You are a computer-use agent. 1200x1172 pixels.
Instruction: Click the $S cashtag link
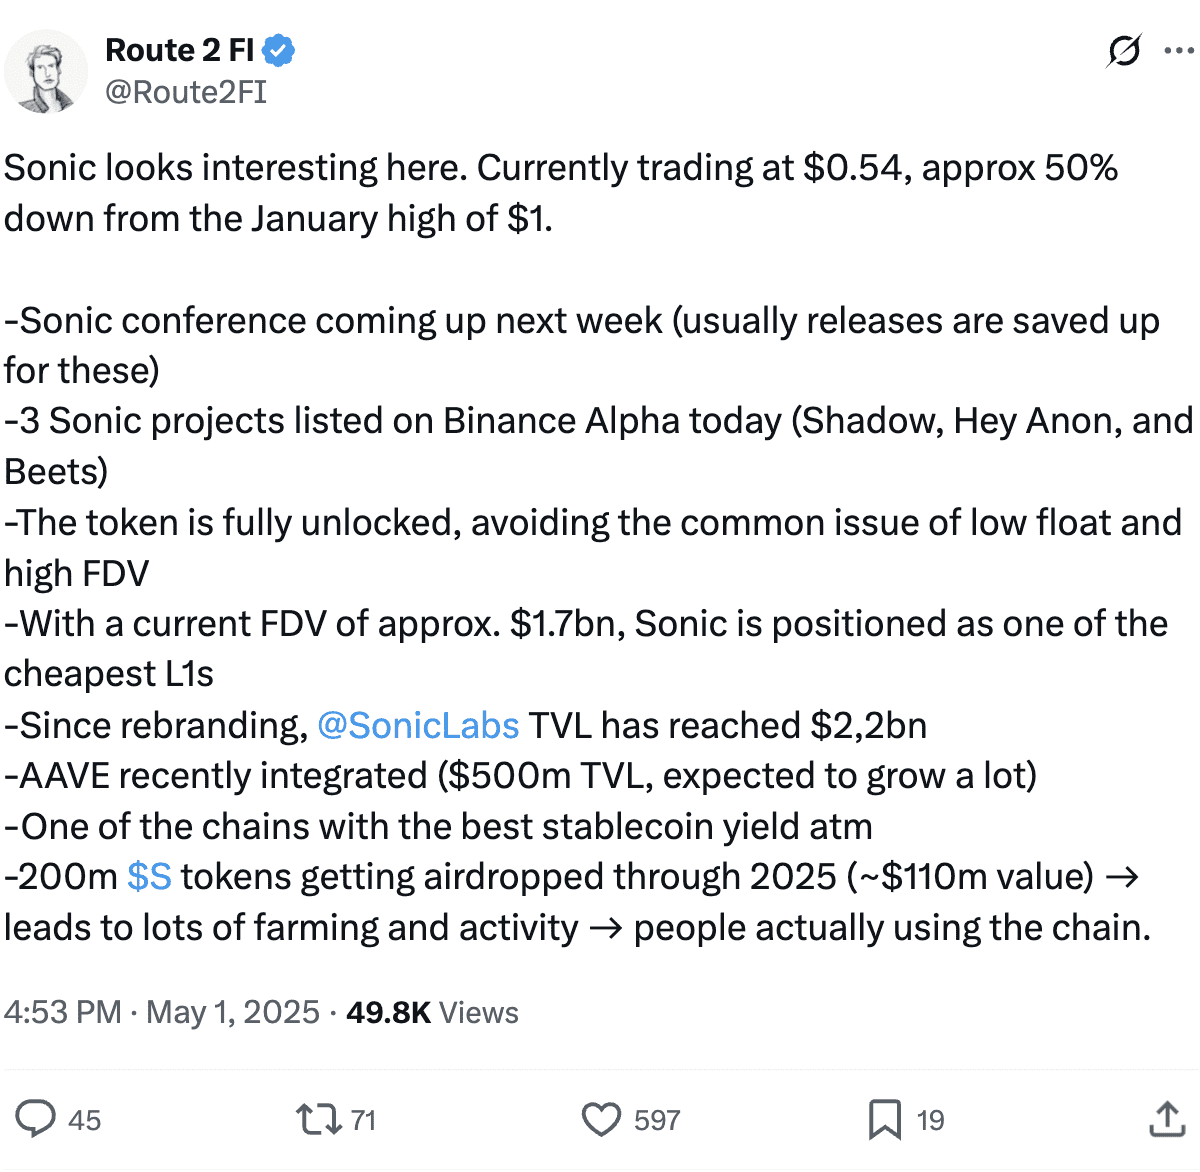(x=149, y=877)
